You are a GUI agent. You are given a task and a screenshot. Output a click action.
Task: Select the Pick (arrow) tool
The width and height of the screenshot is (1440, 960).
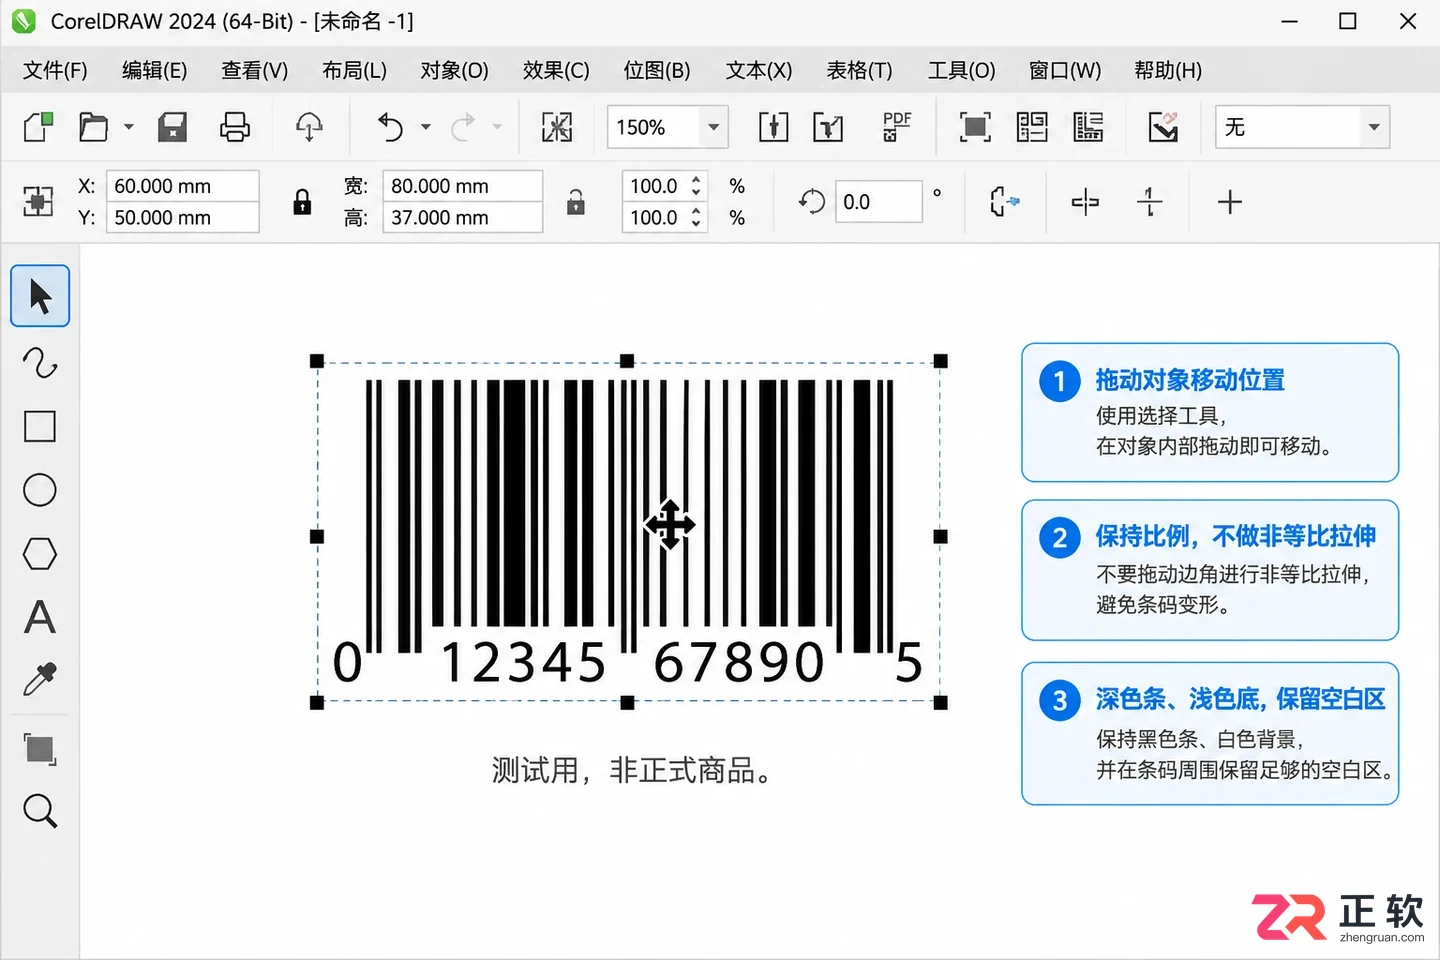(40, 296)
